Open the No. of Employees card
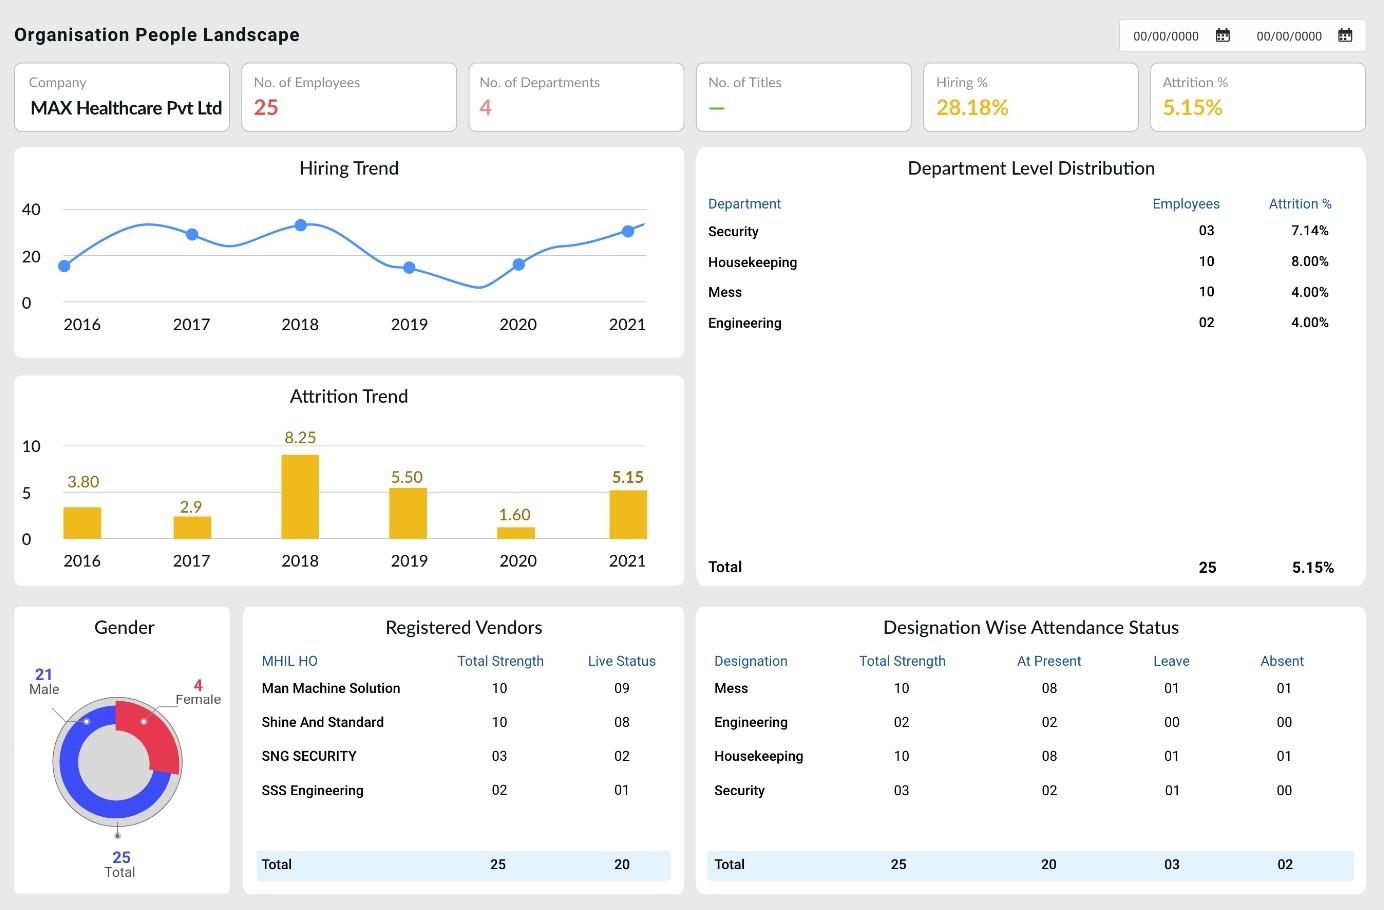The width and height of the screenshot is (1384, 910). click(349, 97)
